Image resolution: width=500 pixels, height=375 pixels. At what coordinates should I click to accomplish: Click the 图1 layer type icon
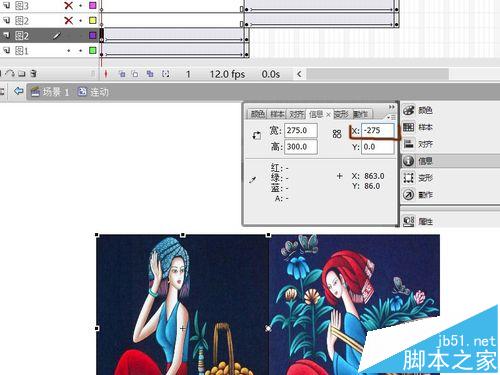click(x=7, y=50)
